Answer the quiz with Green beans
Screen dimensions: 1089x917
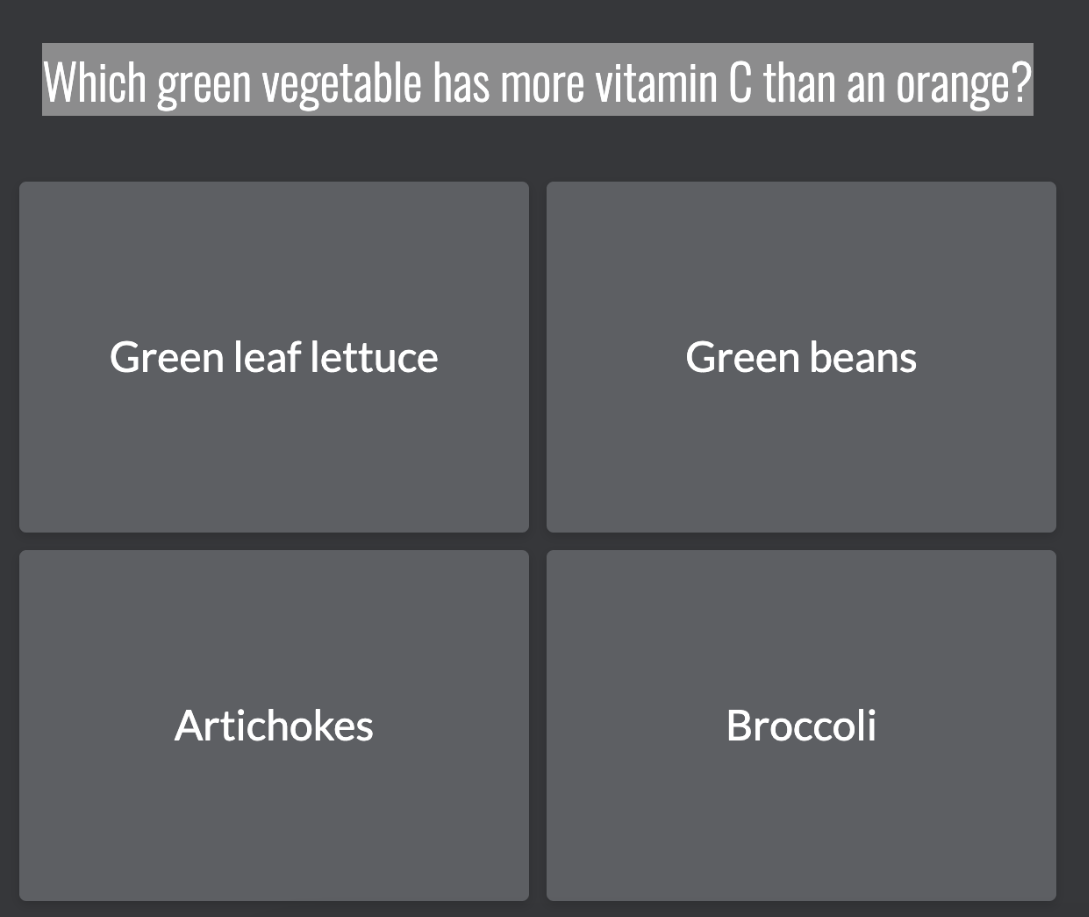point(801,357)
